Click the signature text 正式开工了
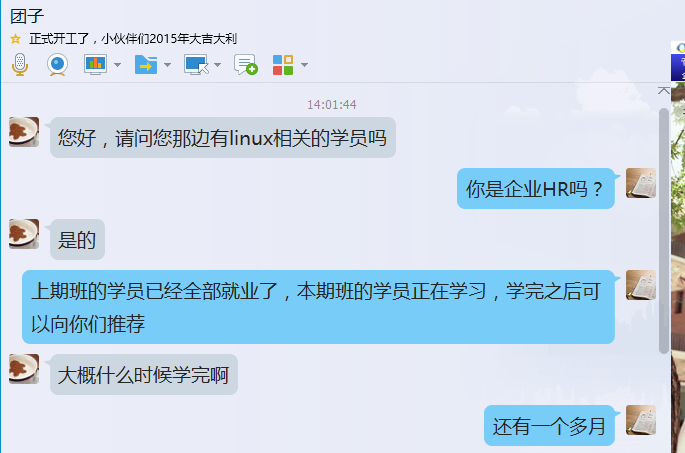This screenshot has height=453, width=685. tap(59, 39)
